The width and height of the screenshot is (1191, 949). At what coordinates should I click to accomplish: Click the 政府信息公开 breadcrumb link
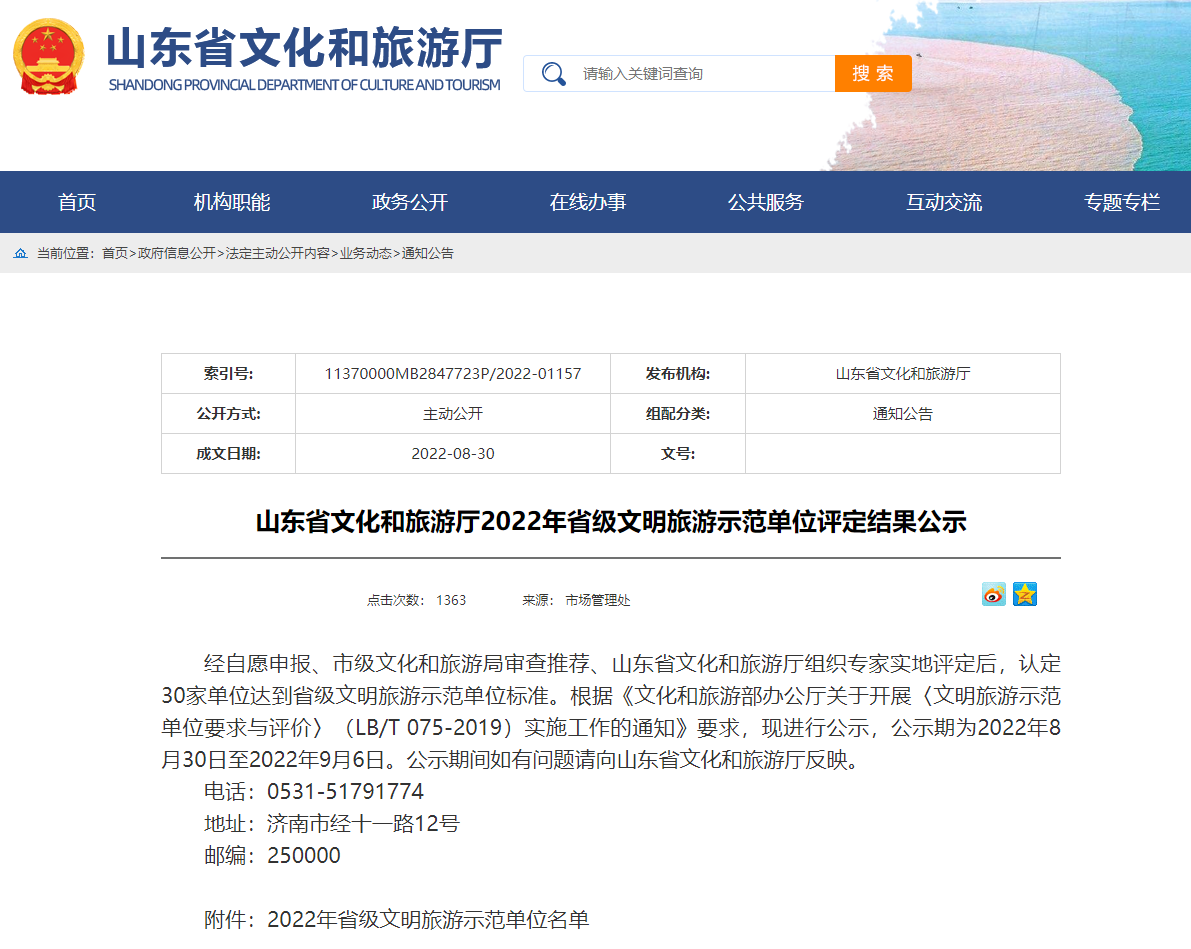click(177, 253)
